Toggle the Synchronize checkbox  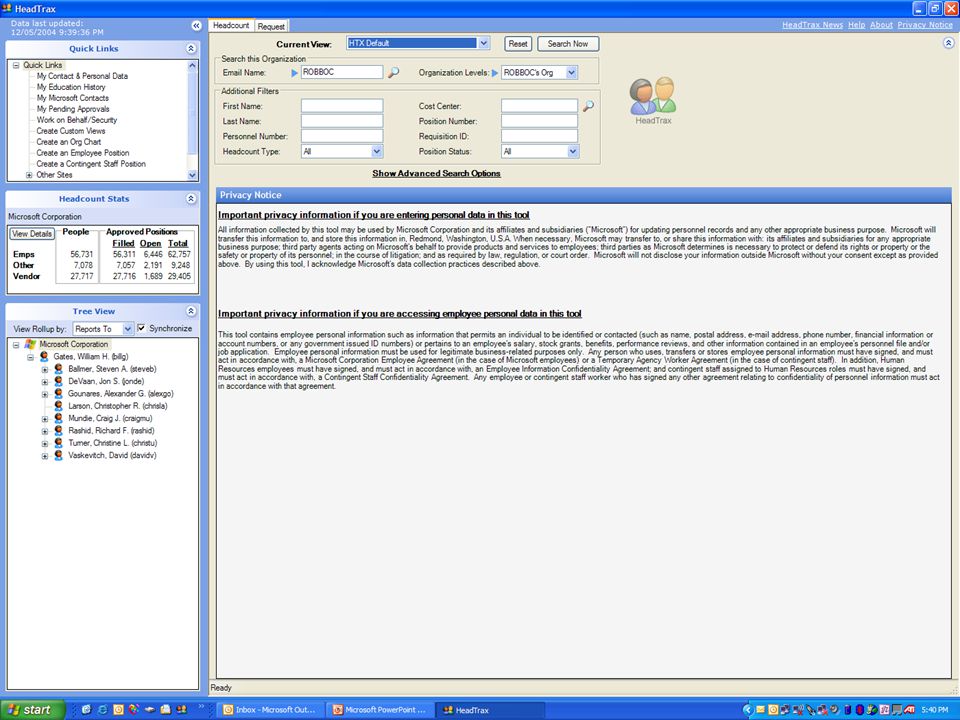pyautogui.click(x=141, y=328)
